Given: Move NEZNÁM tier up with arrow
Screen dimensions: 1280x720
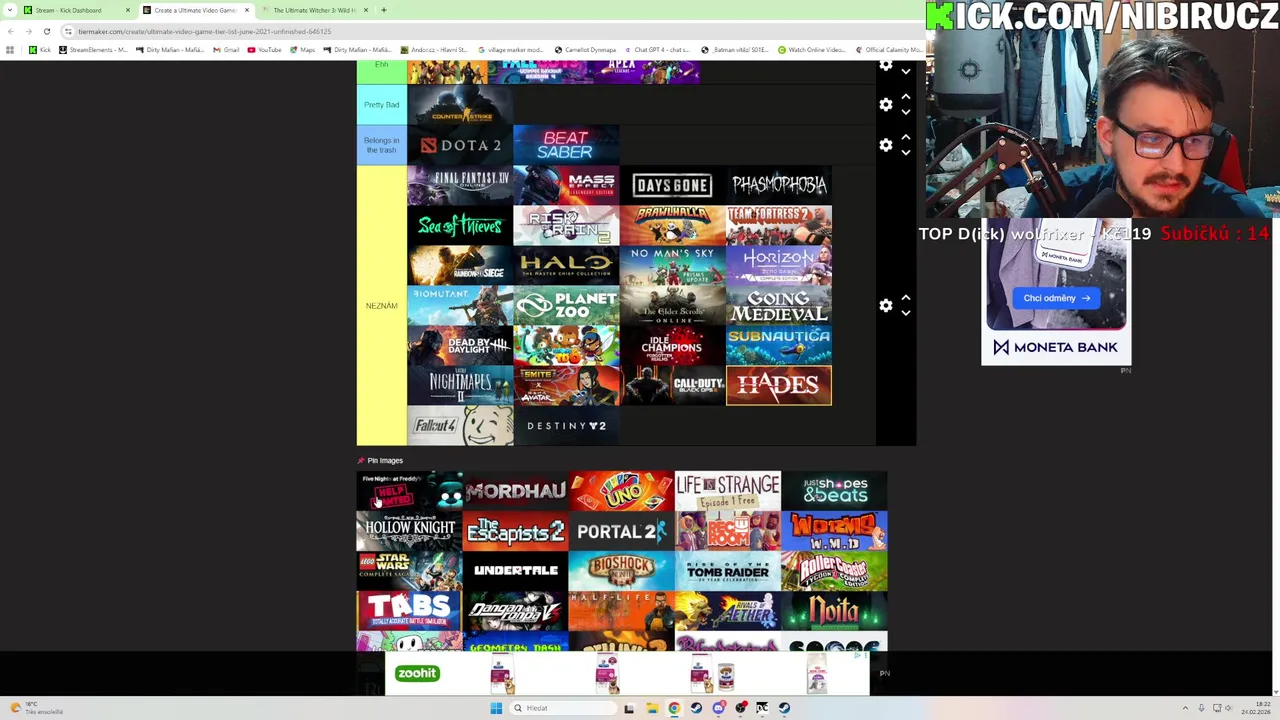Looking at the screenshot, I should click(906, 298).
